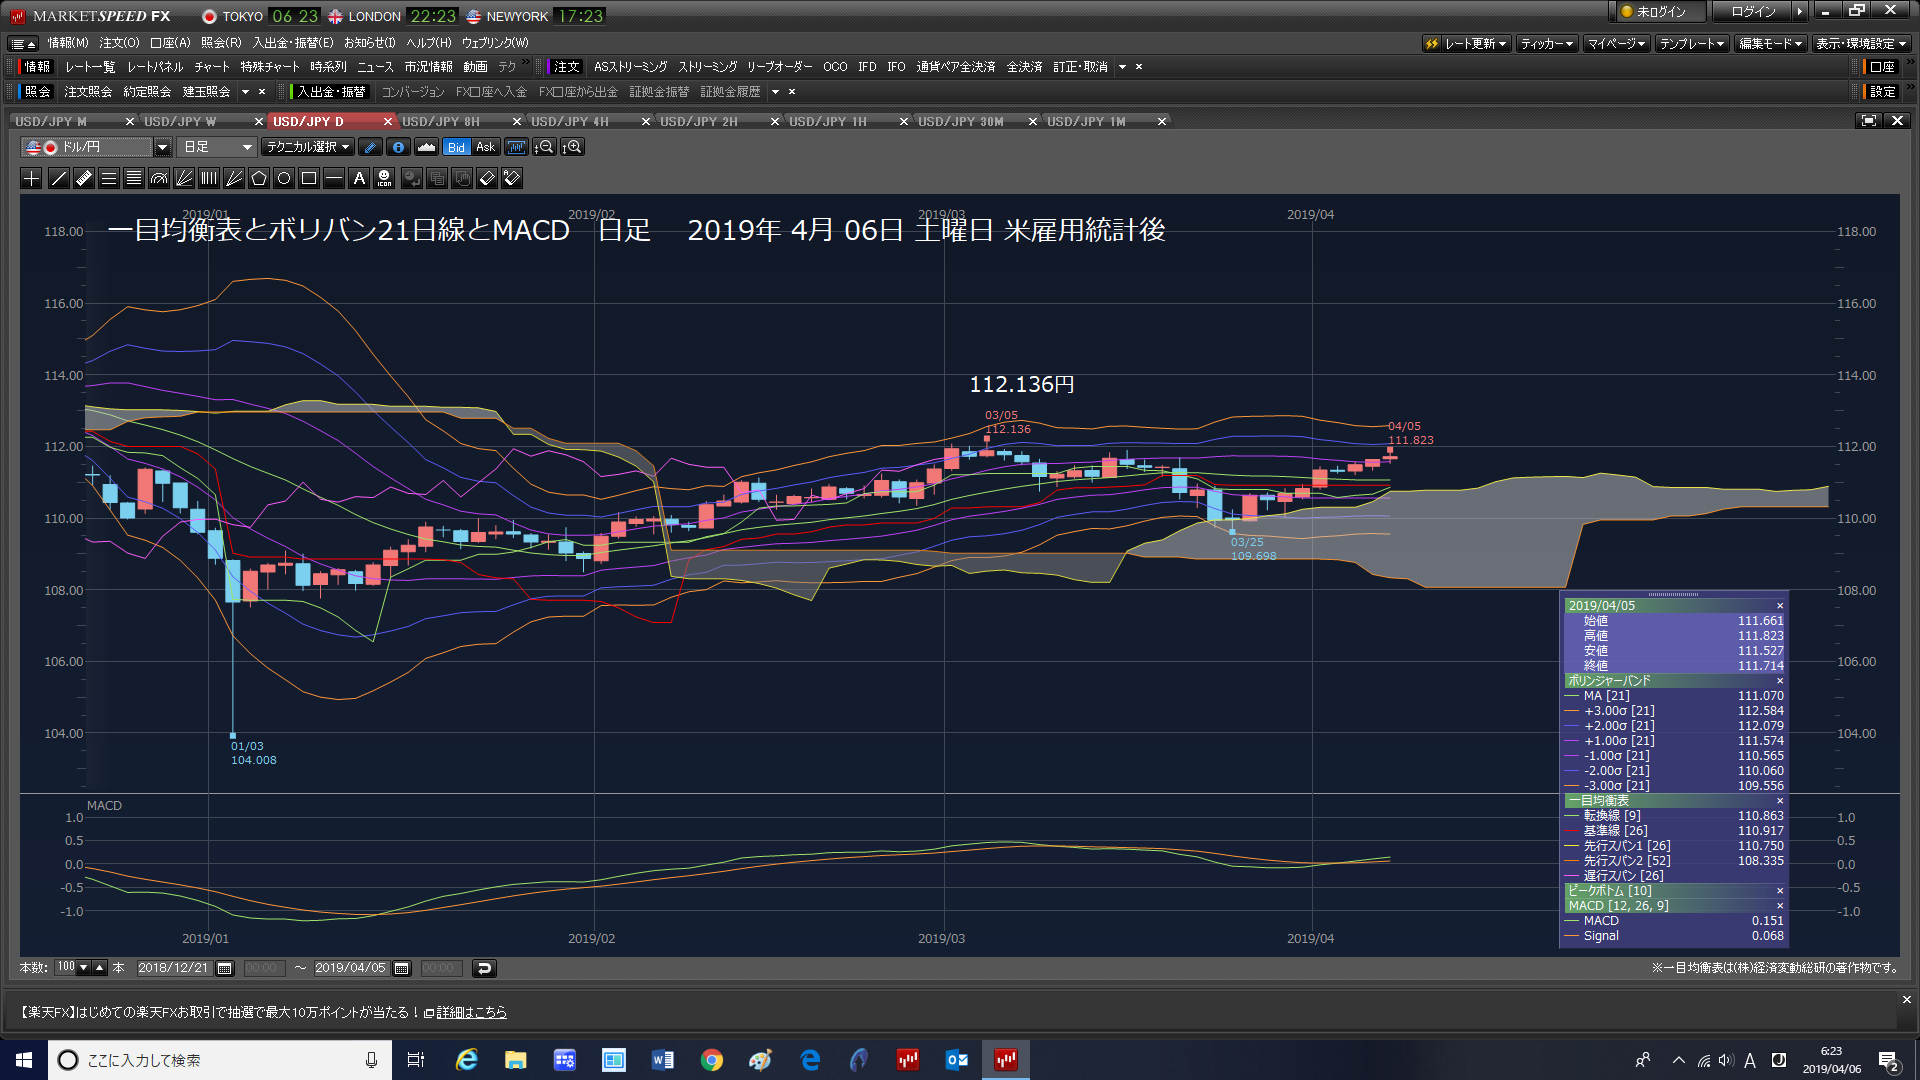This screenshot has width=1920, height=1080.
Task: Focus the Windows taskbar search box
Action: pos(218,1060)
